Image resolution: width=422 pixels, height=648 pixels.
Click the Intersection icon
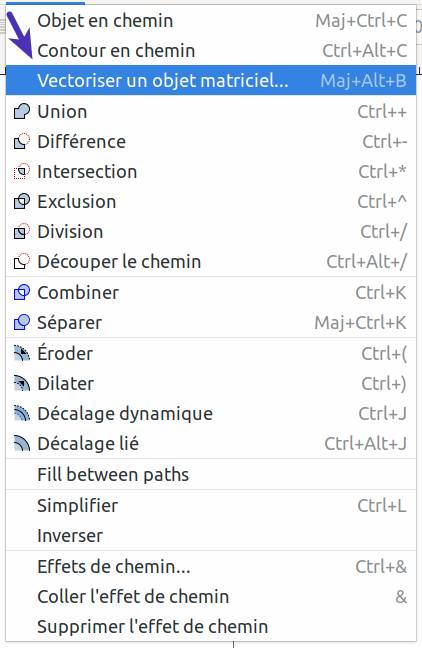click(x=22, y=172)
